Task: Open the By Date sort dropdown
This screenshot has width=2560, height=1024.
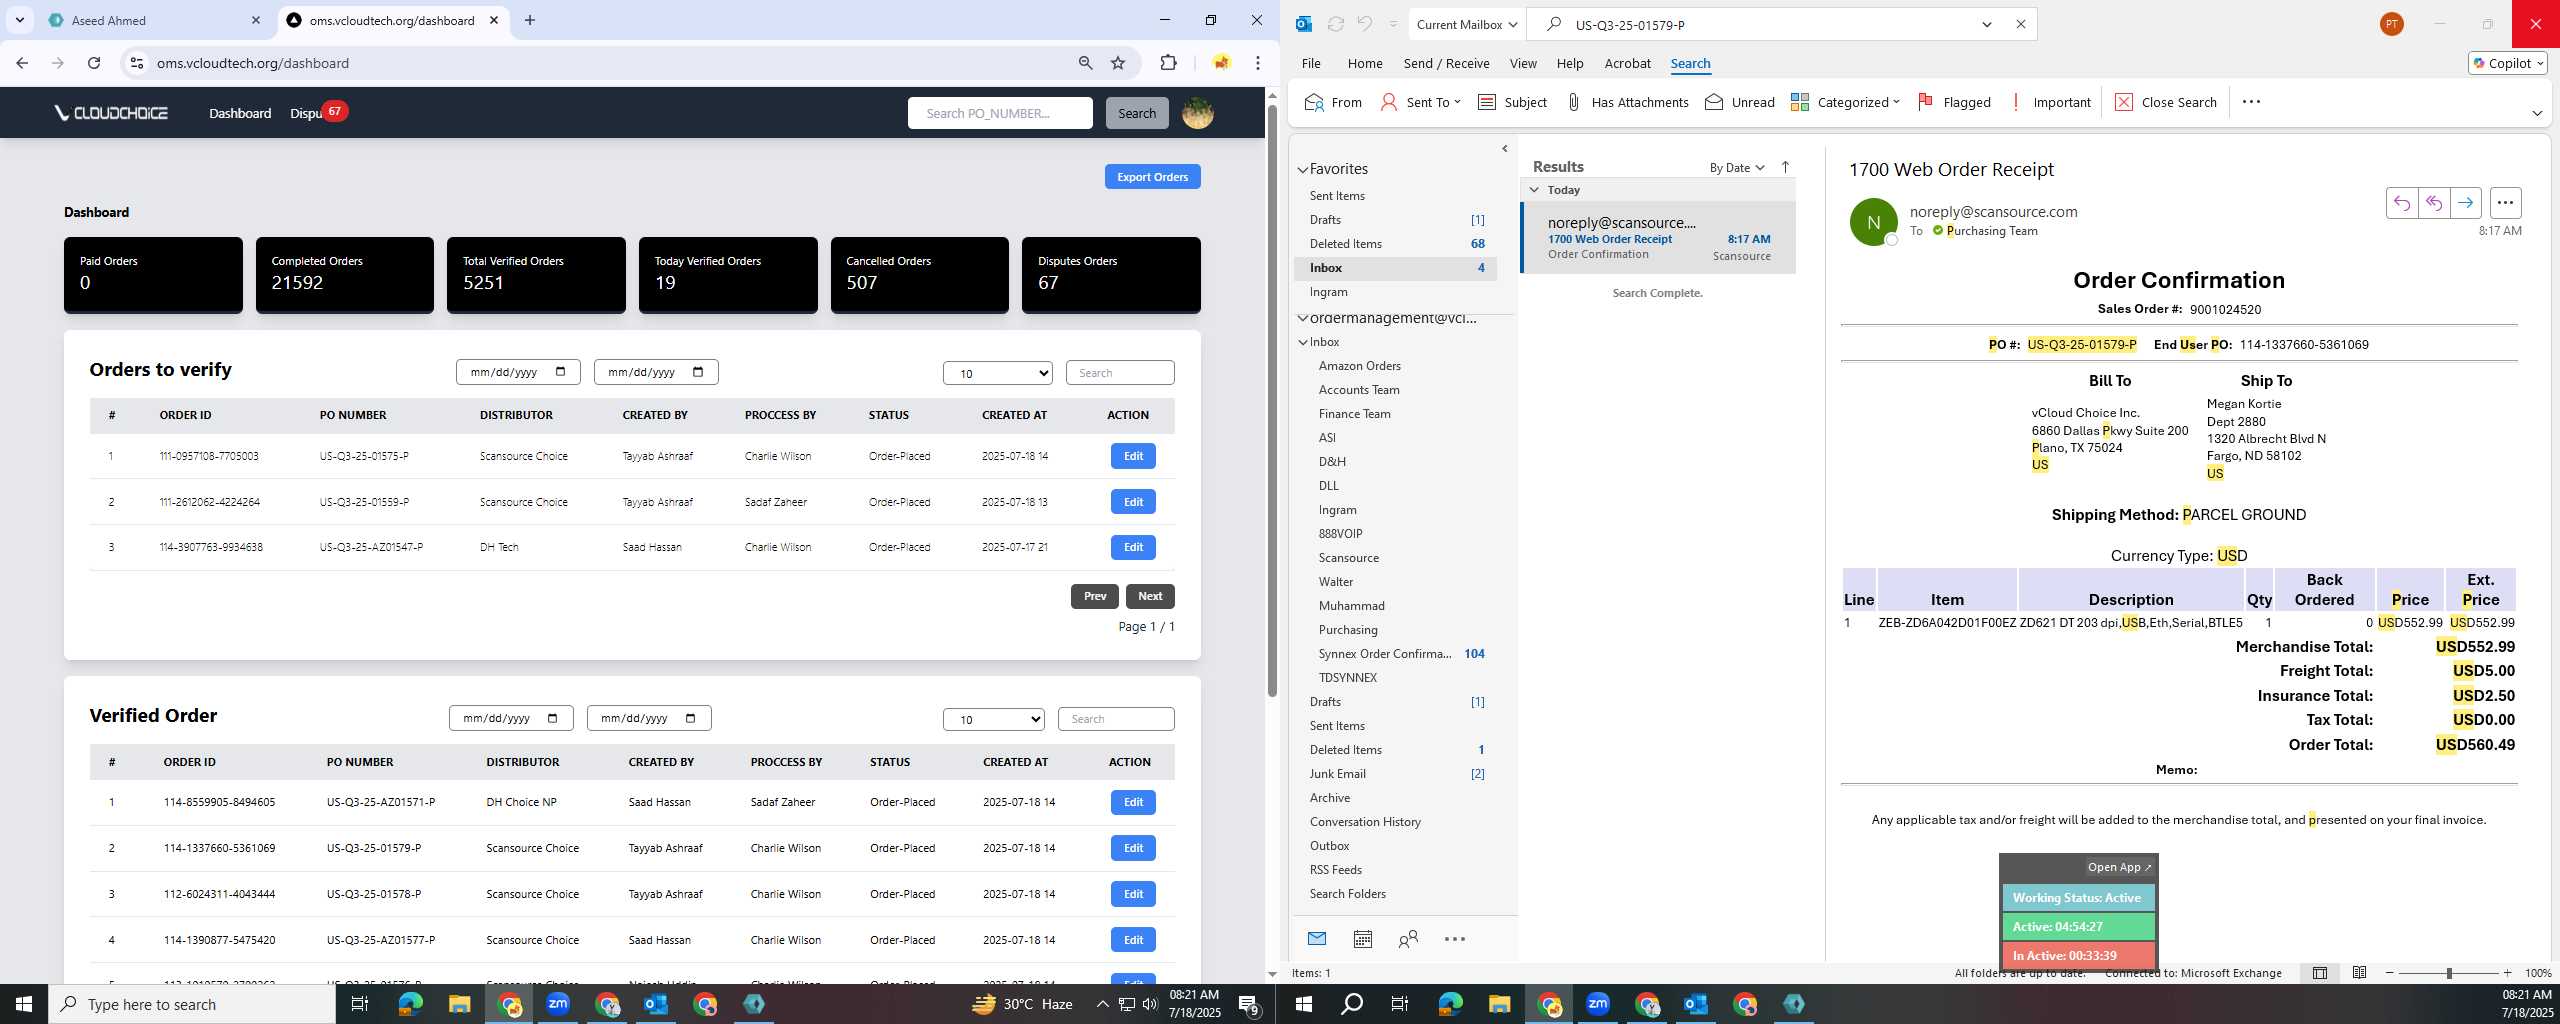Action: pyautogui.click(x=1737, y=167)
